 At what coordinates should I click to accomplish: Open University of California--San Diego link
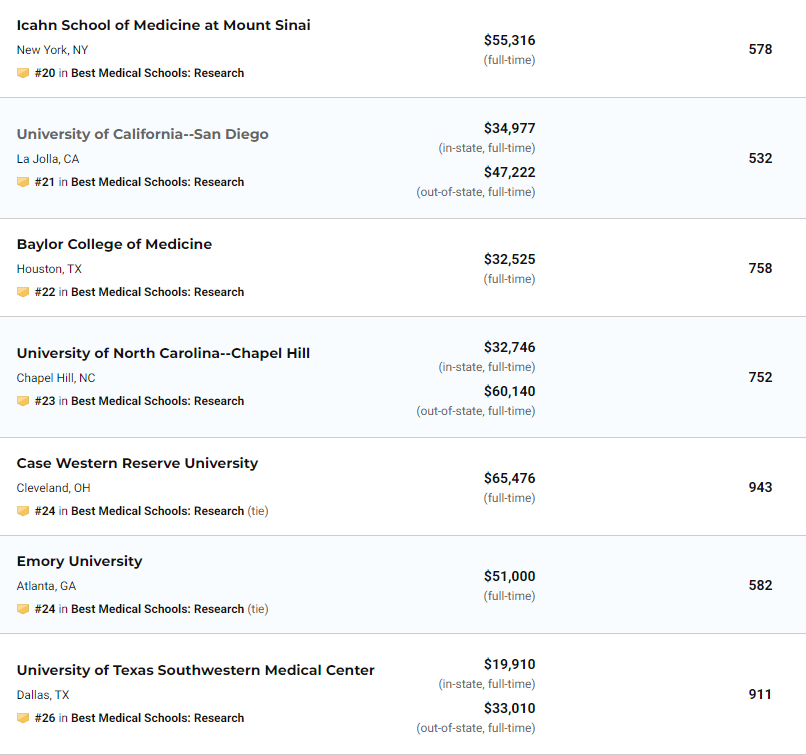pos(142,134)
